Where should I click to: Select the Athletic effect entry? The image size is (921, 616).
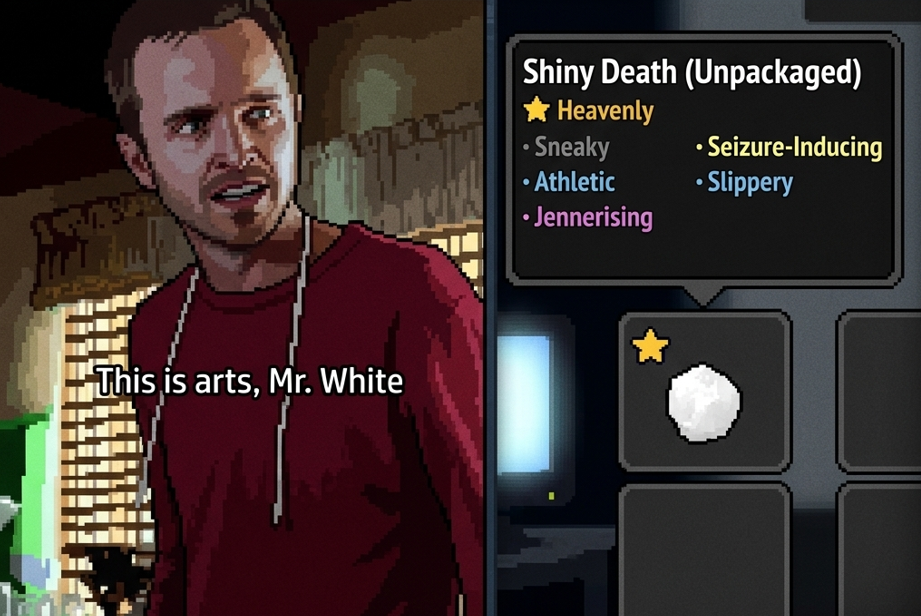(x=569, y=182)
